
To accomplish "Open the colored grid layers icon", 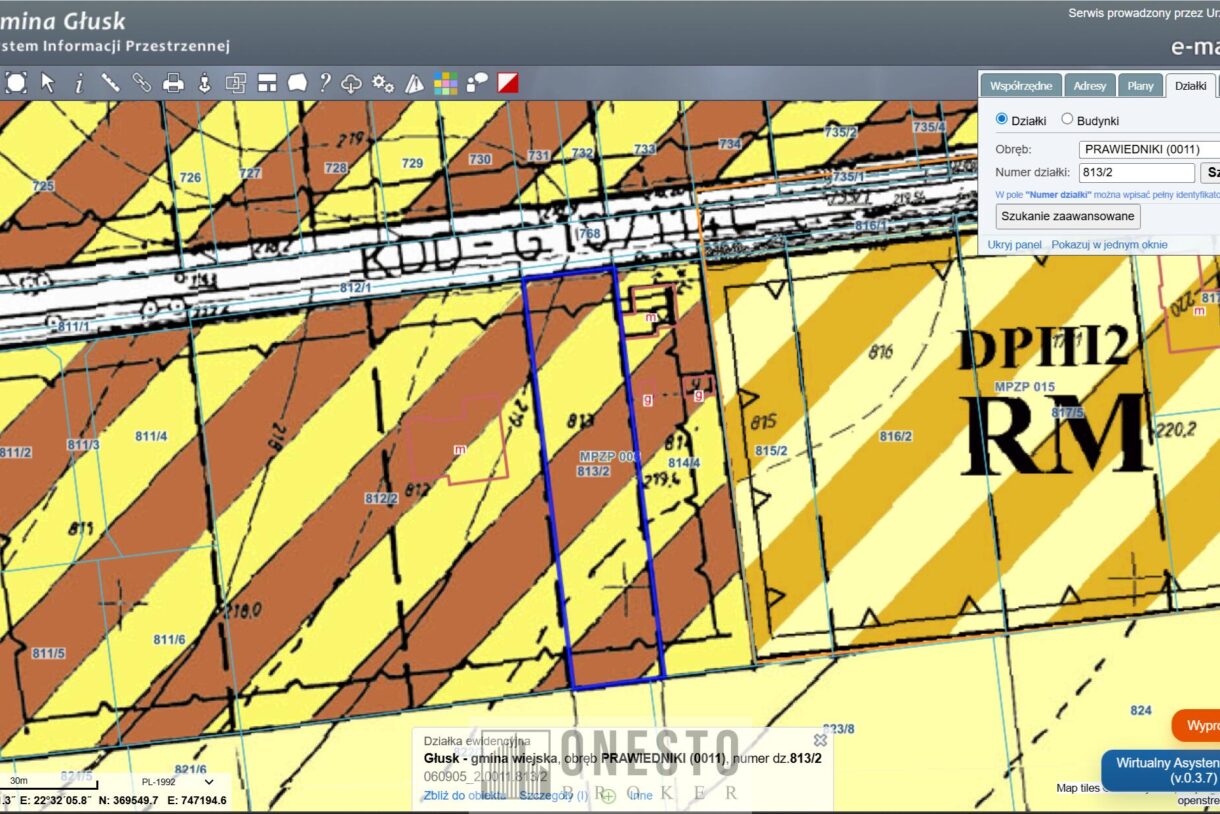I will click(x=445, y=83).
